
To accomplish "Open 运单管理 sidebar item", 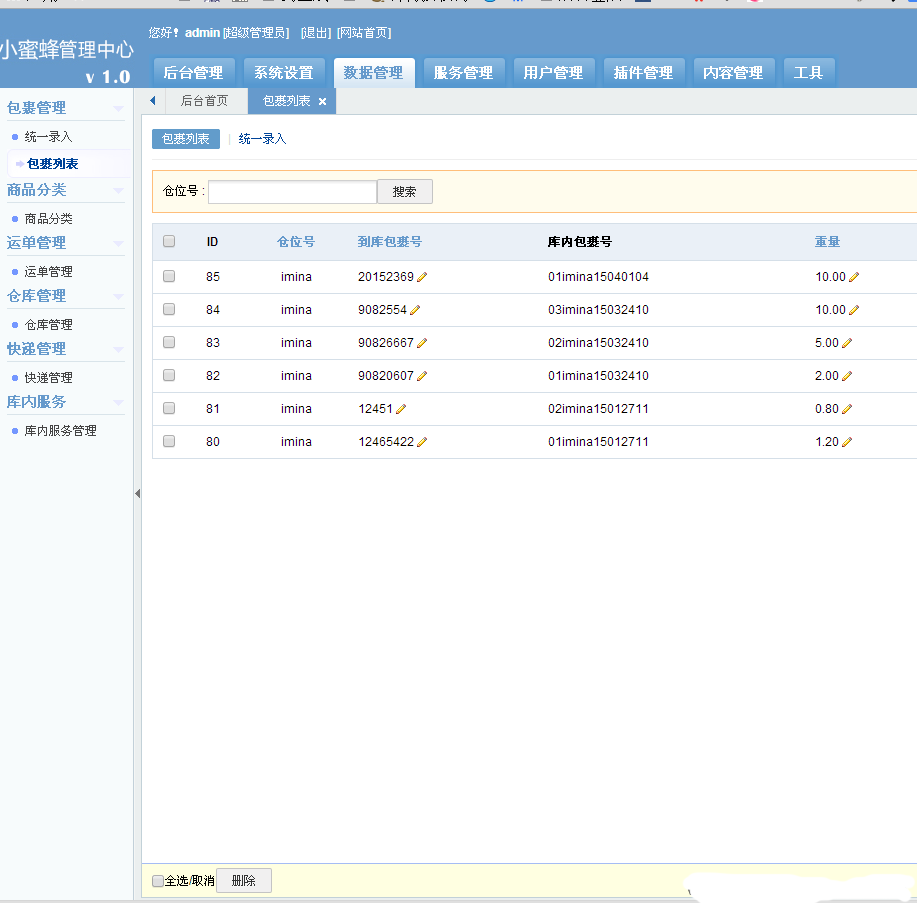I will tap(49, 272).
